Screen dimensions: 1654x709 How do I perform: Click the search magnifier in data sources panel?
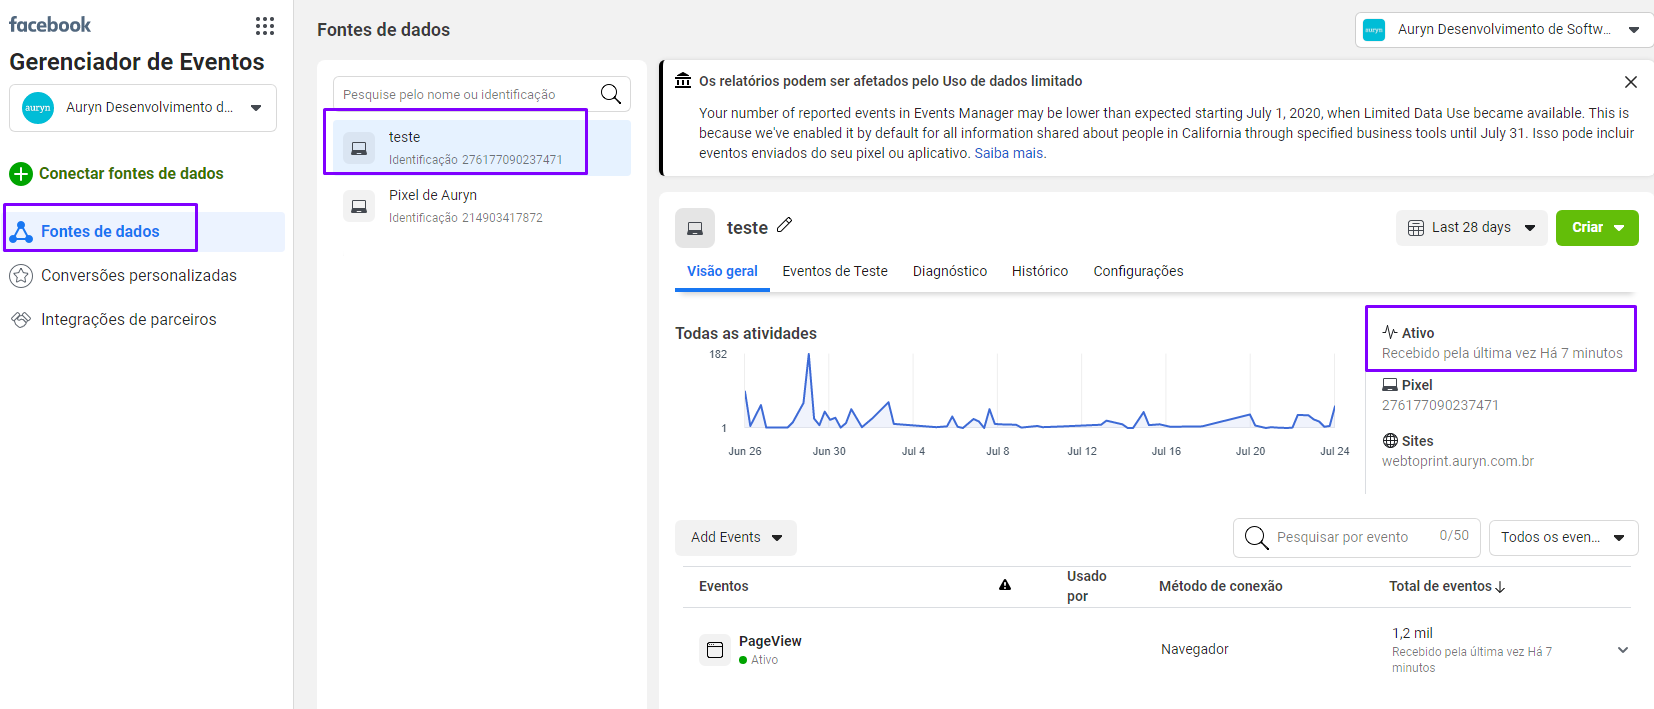(x=610, y=94)
